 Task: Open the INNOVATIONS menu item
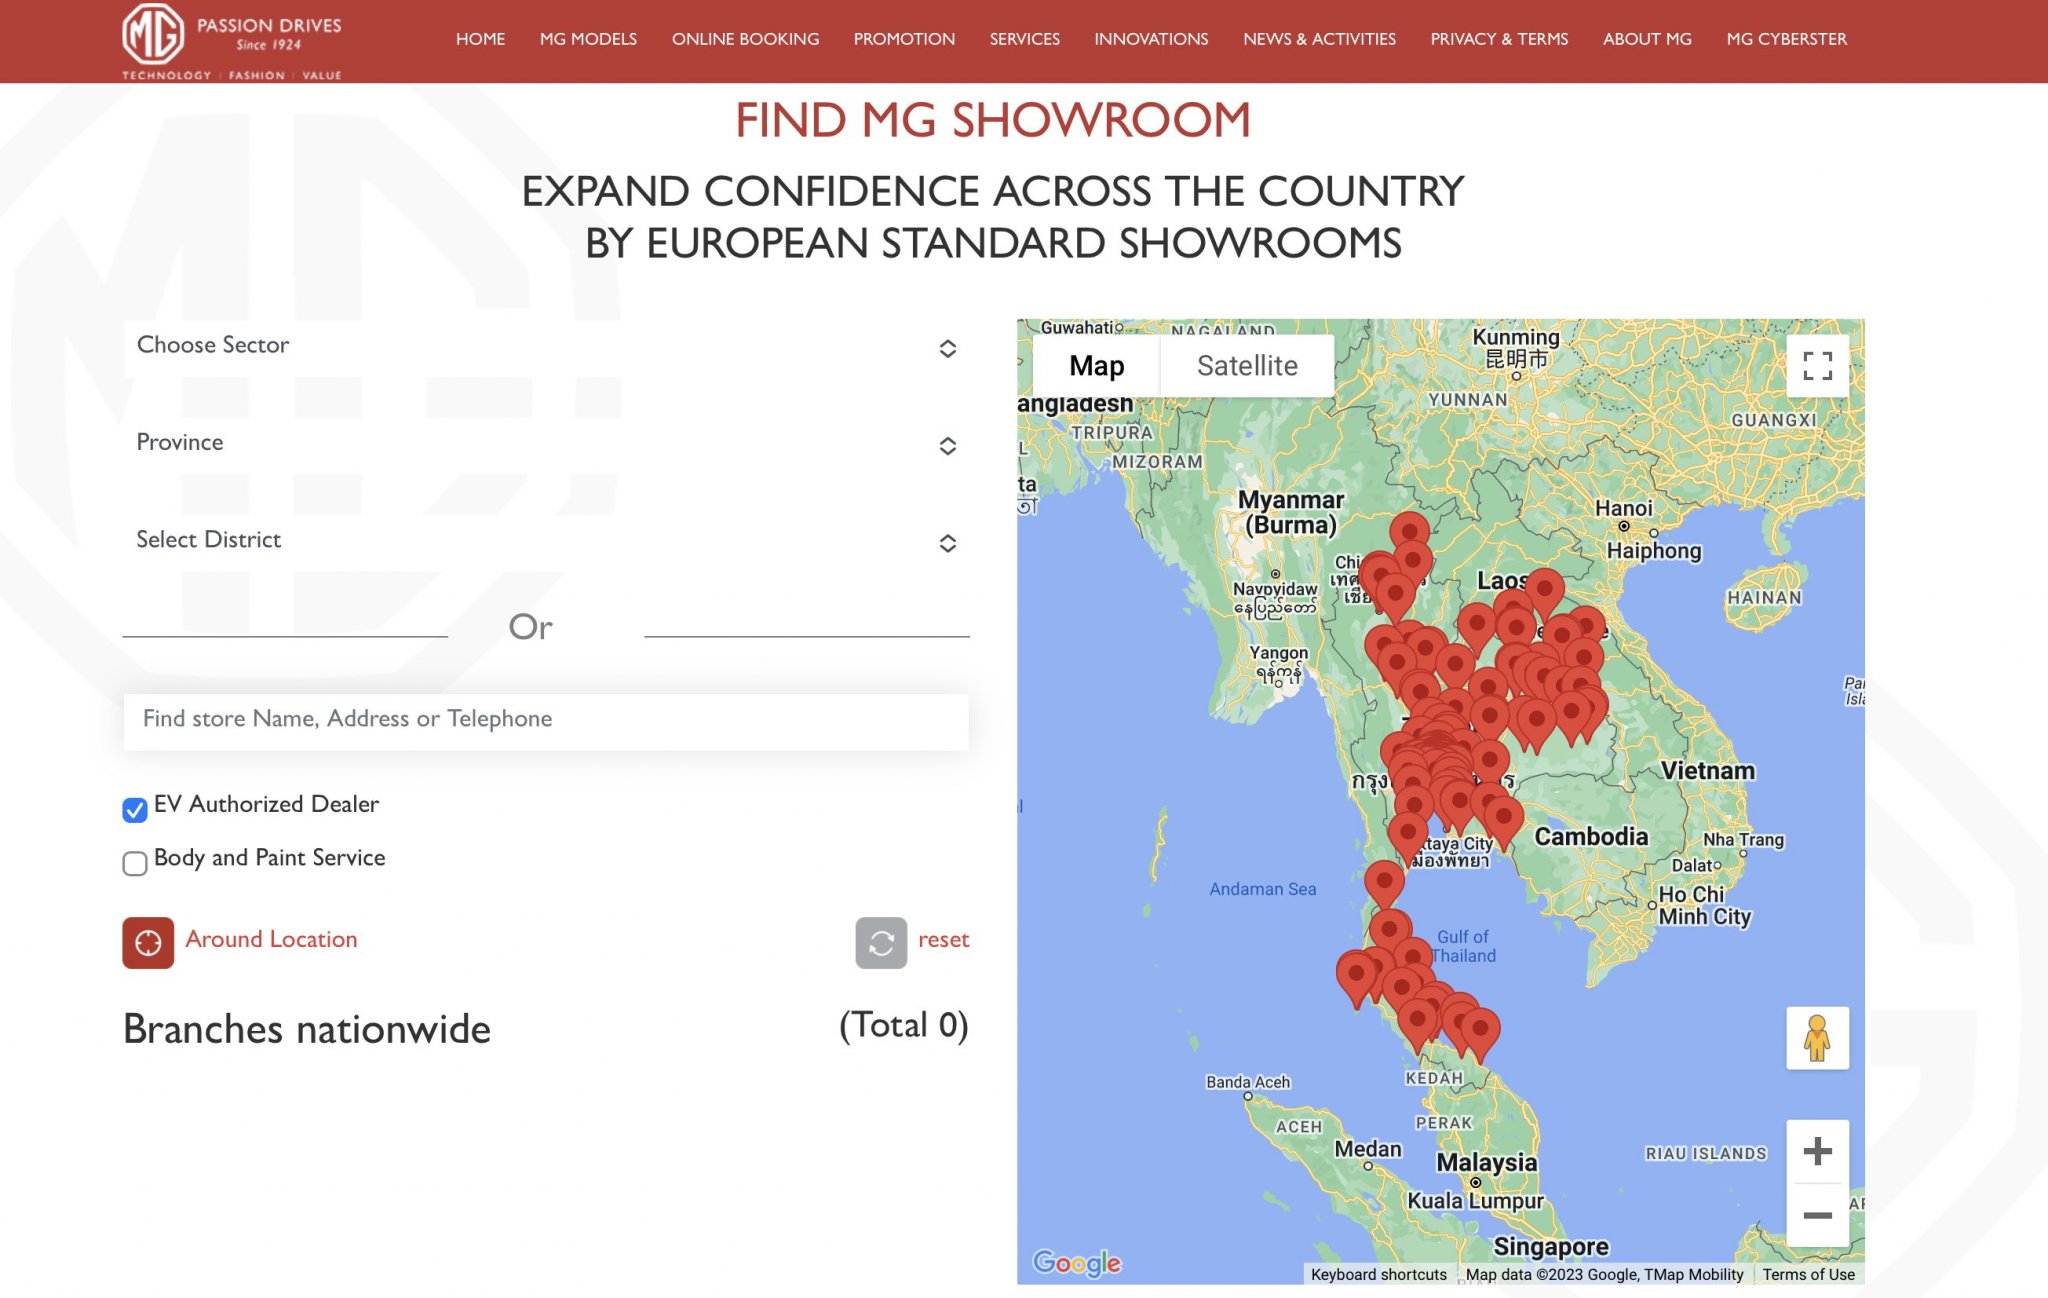pyautogui.click(x=1151, y=39)
